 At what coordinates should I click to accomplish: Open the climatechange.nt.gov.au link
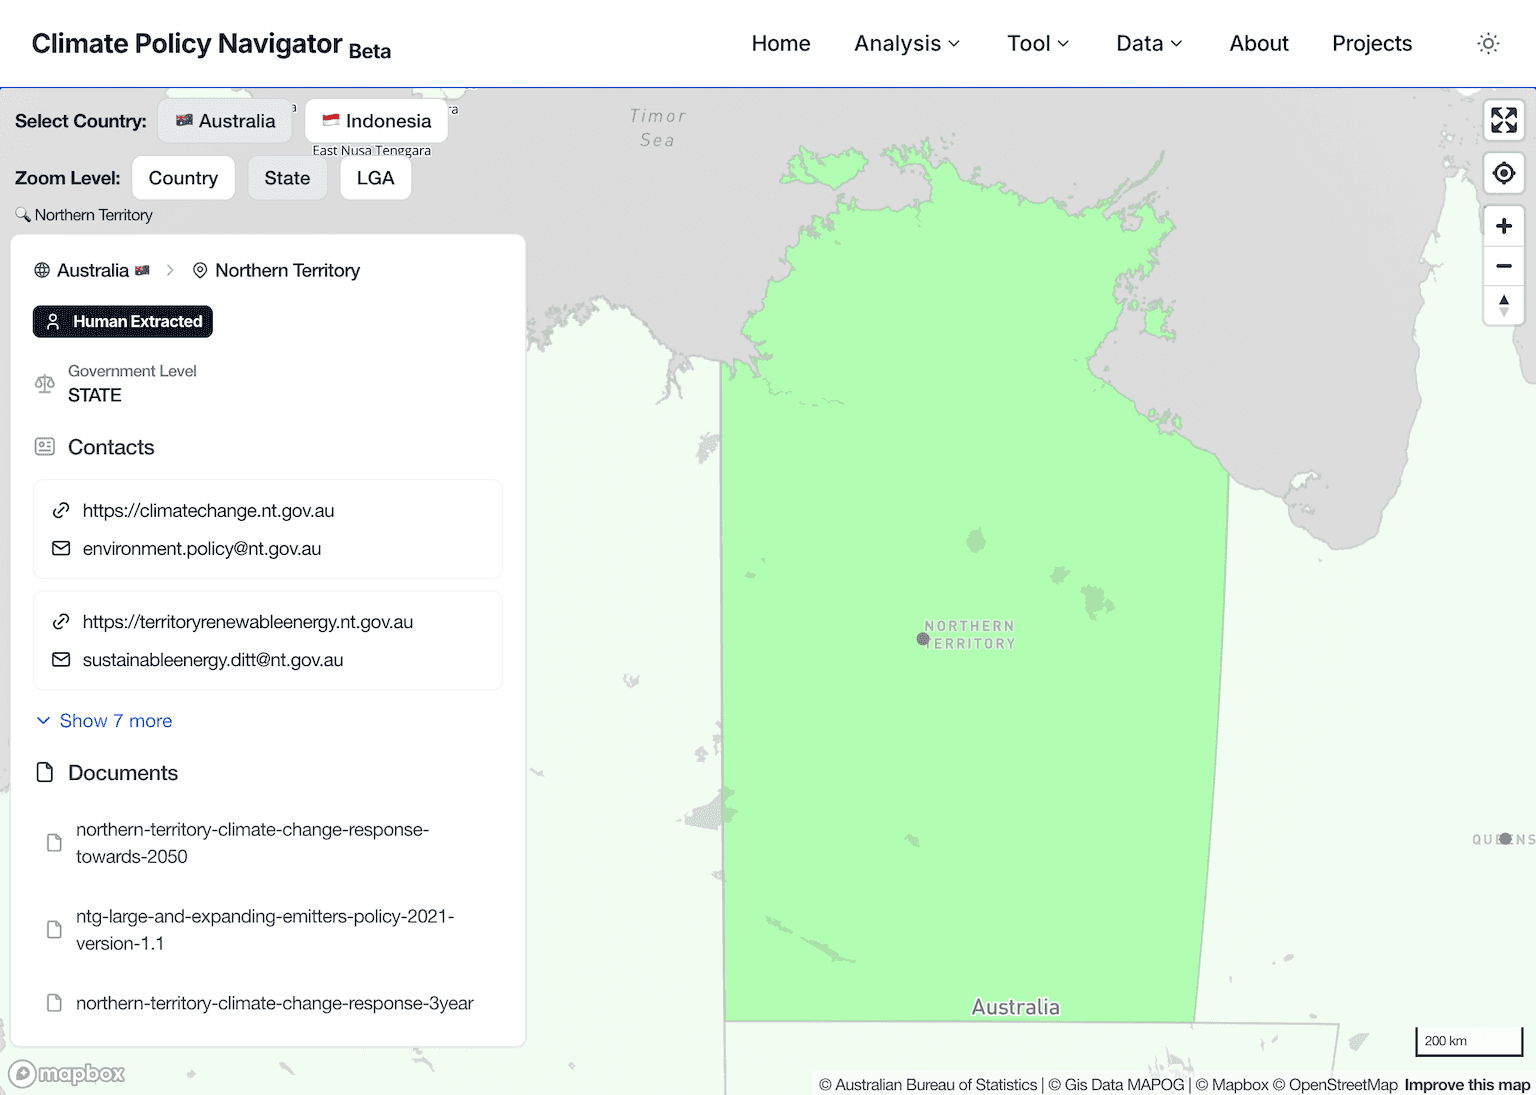[x=208, y=511]
